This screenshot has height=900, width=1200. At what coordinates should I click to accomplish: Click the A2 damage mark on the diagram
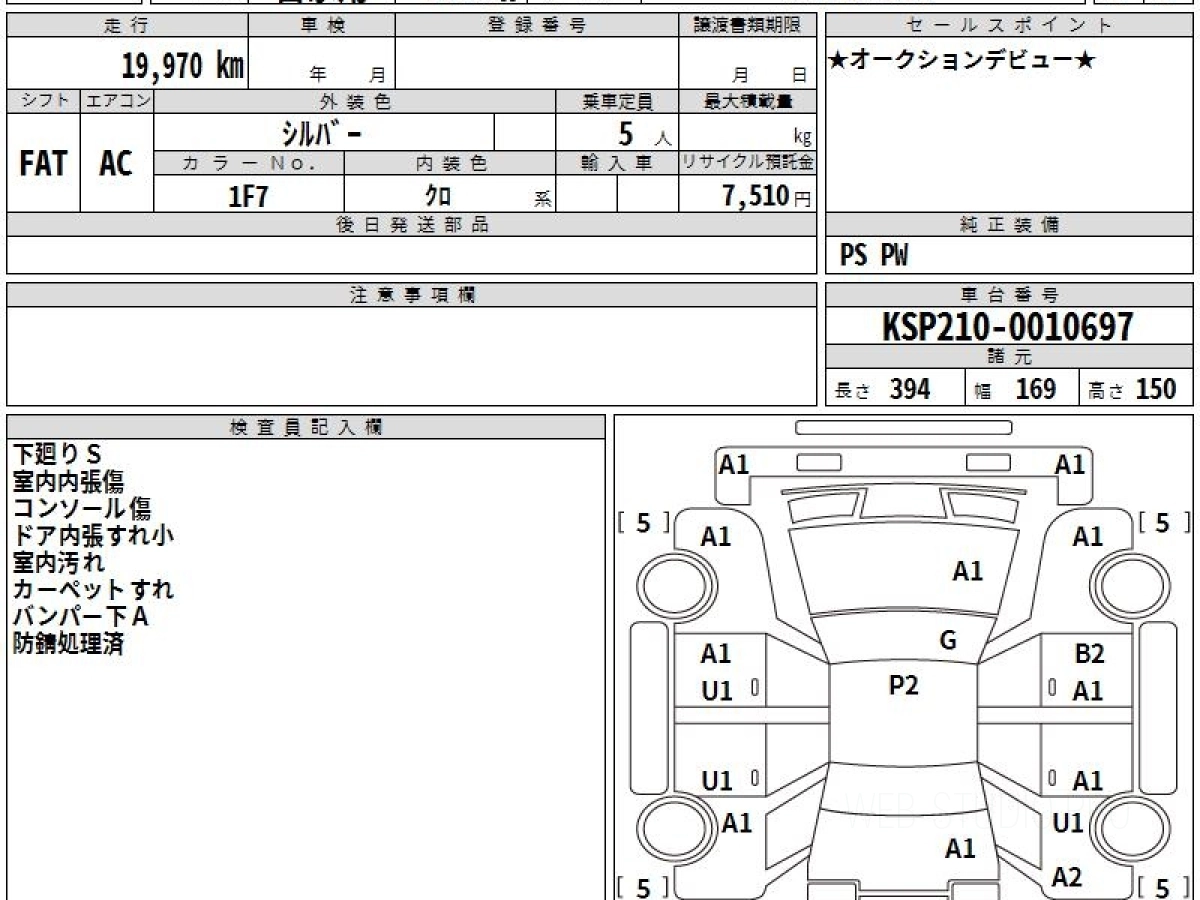click(1067, 877)
